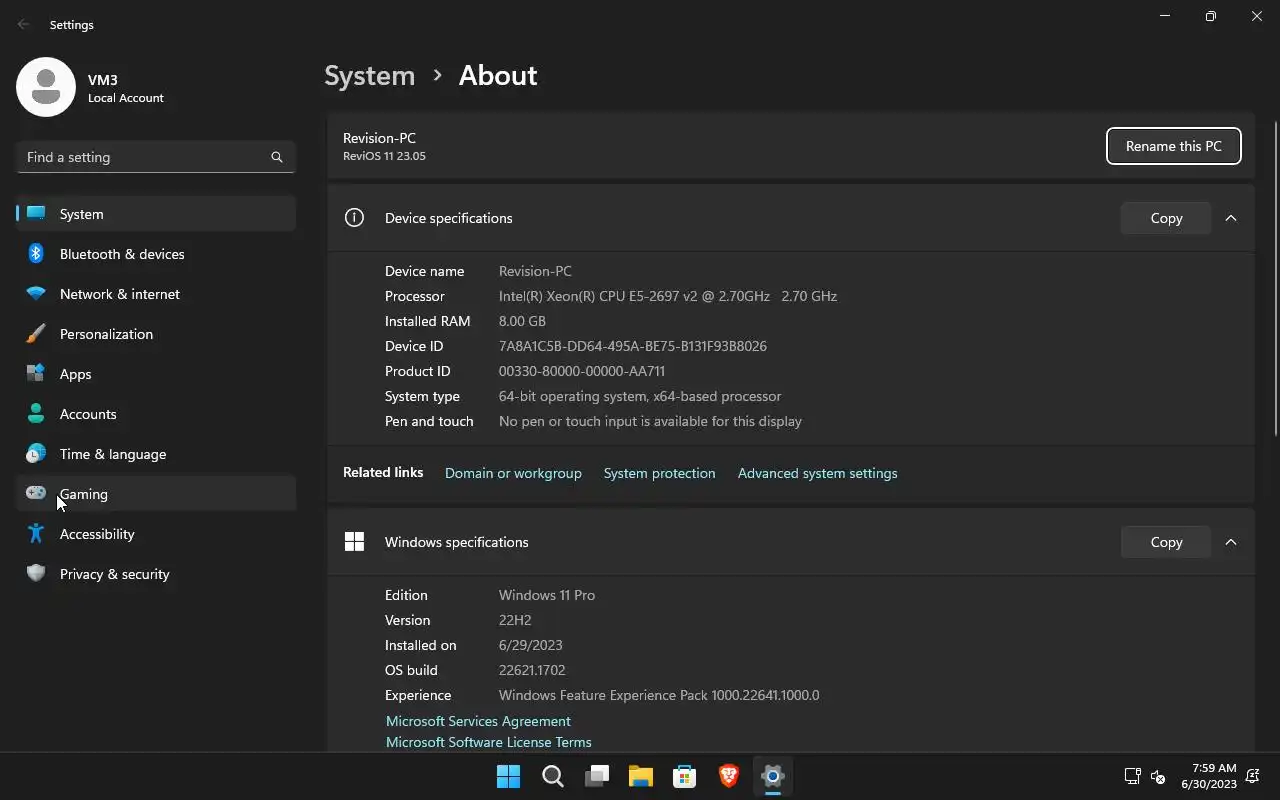
Task: Select the Apps category
Action: pos(156,374)
